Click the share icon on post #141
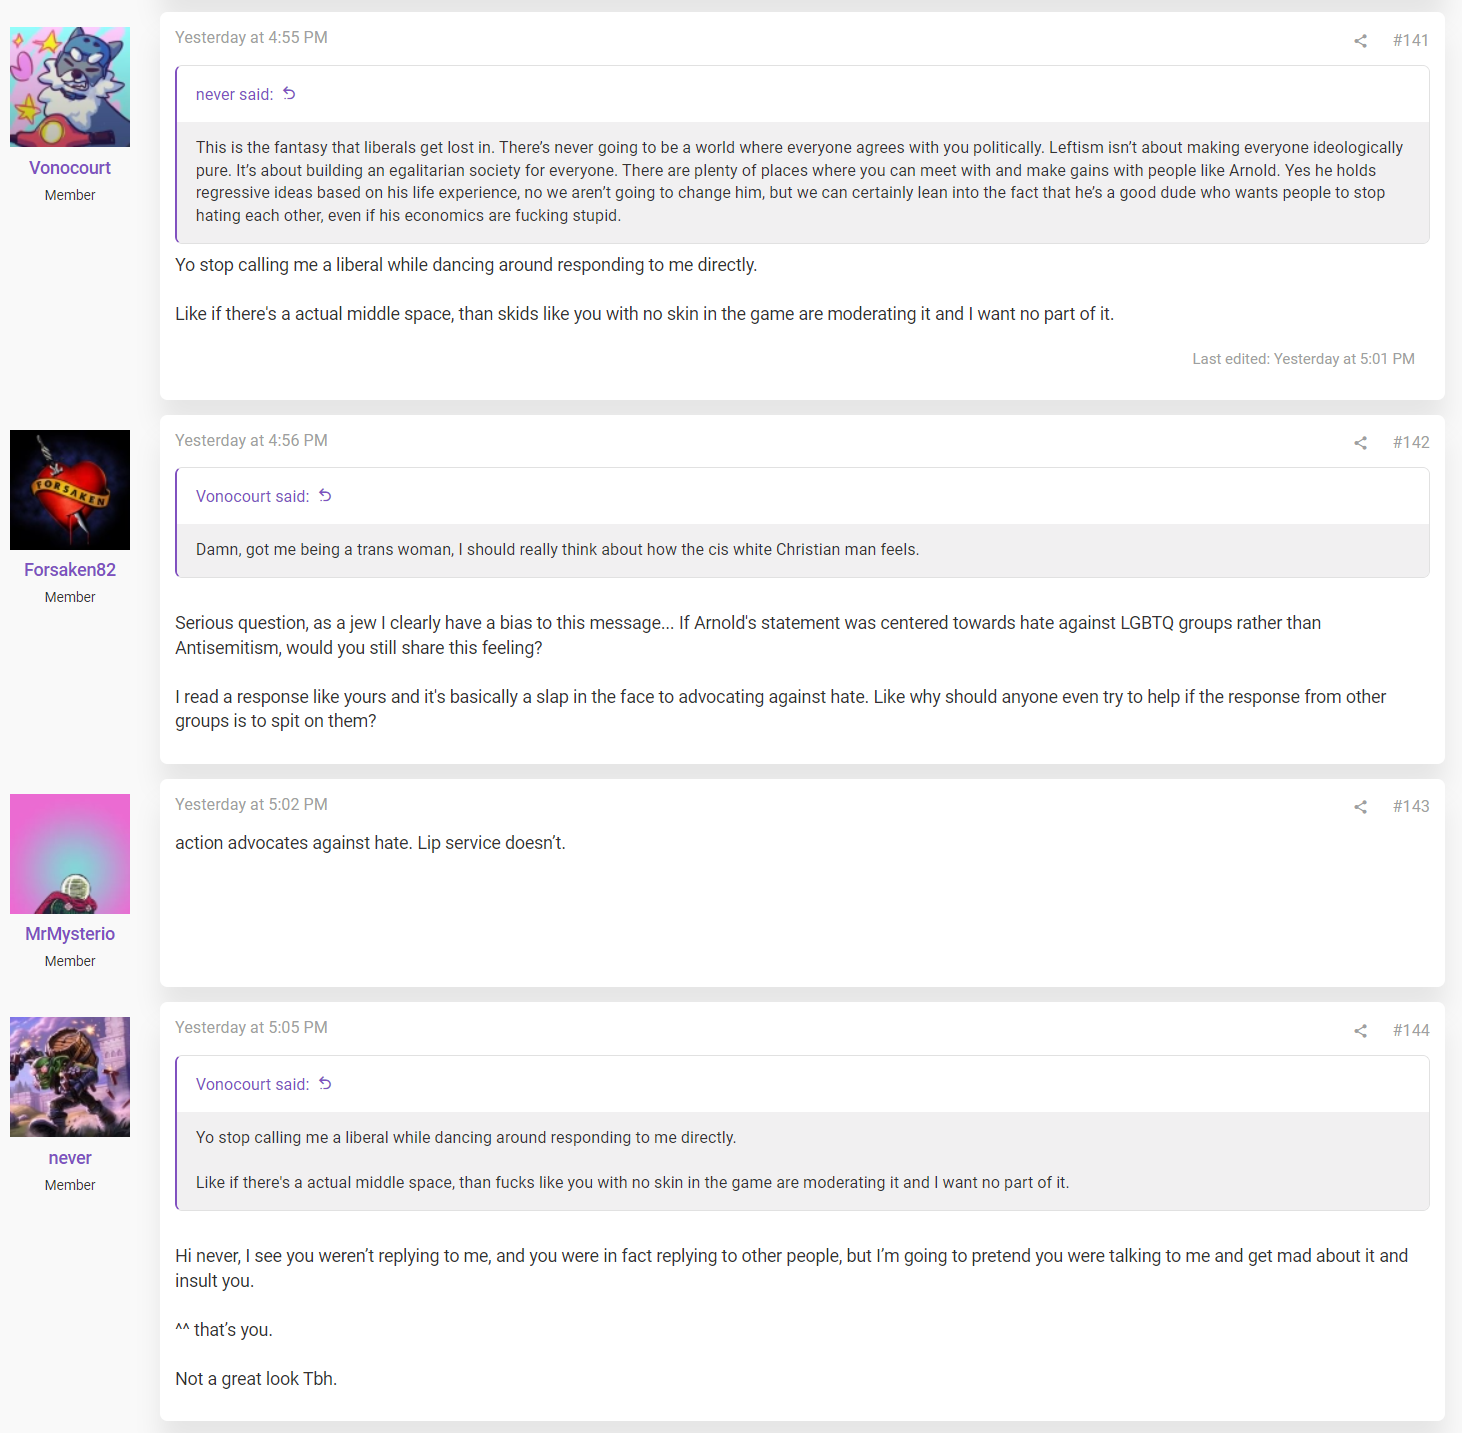 pyautogui.click(x=1360, y=41)
